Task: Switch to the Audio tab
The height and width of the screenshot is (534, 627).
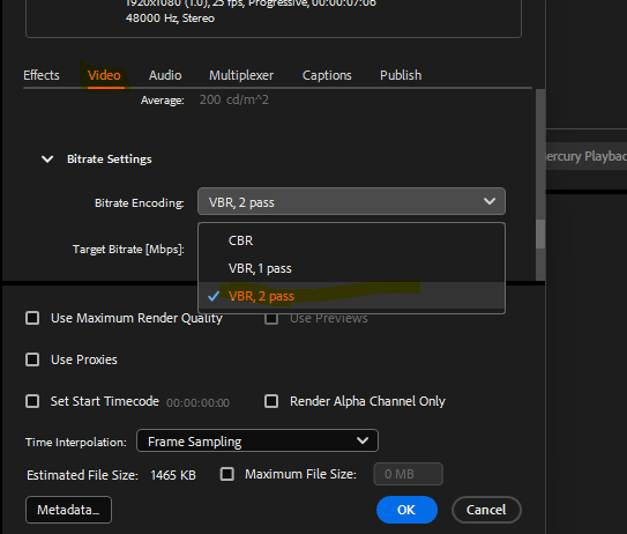Action: tap(165, 75)
